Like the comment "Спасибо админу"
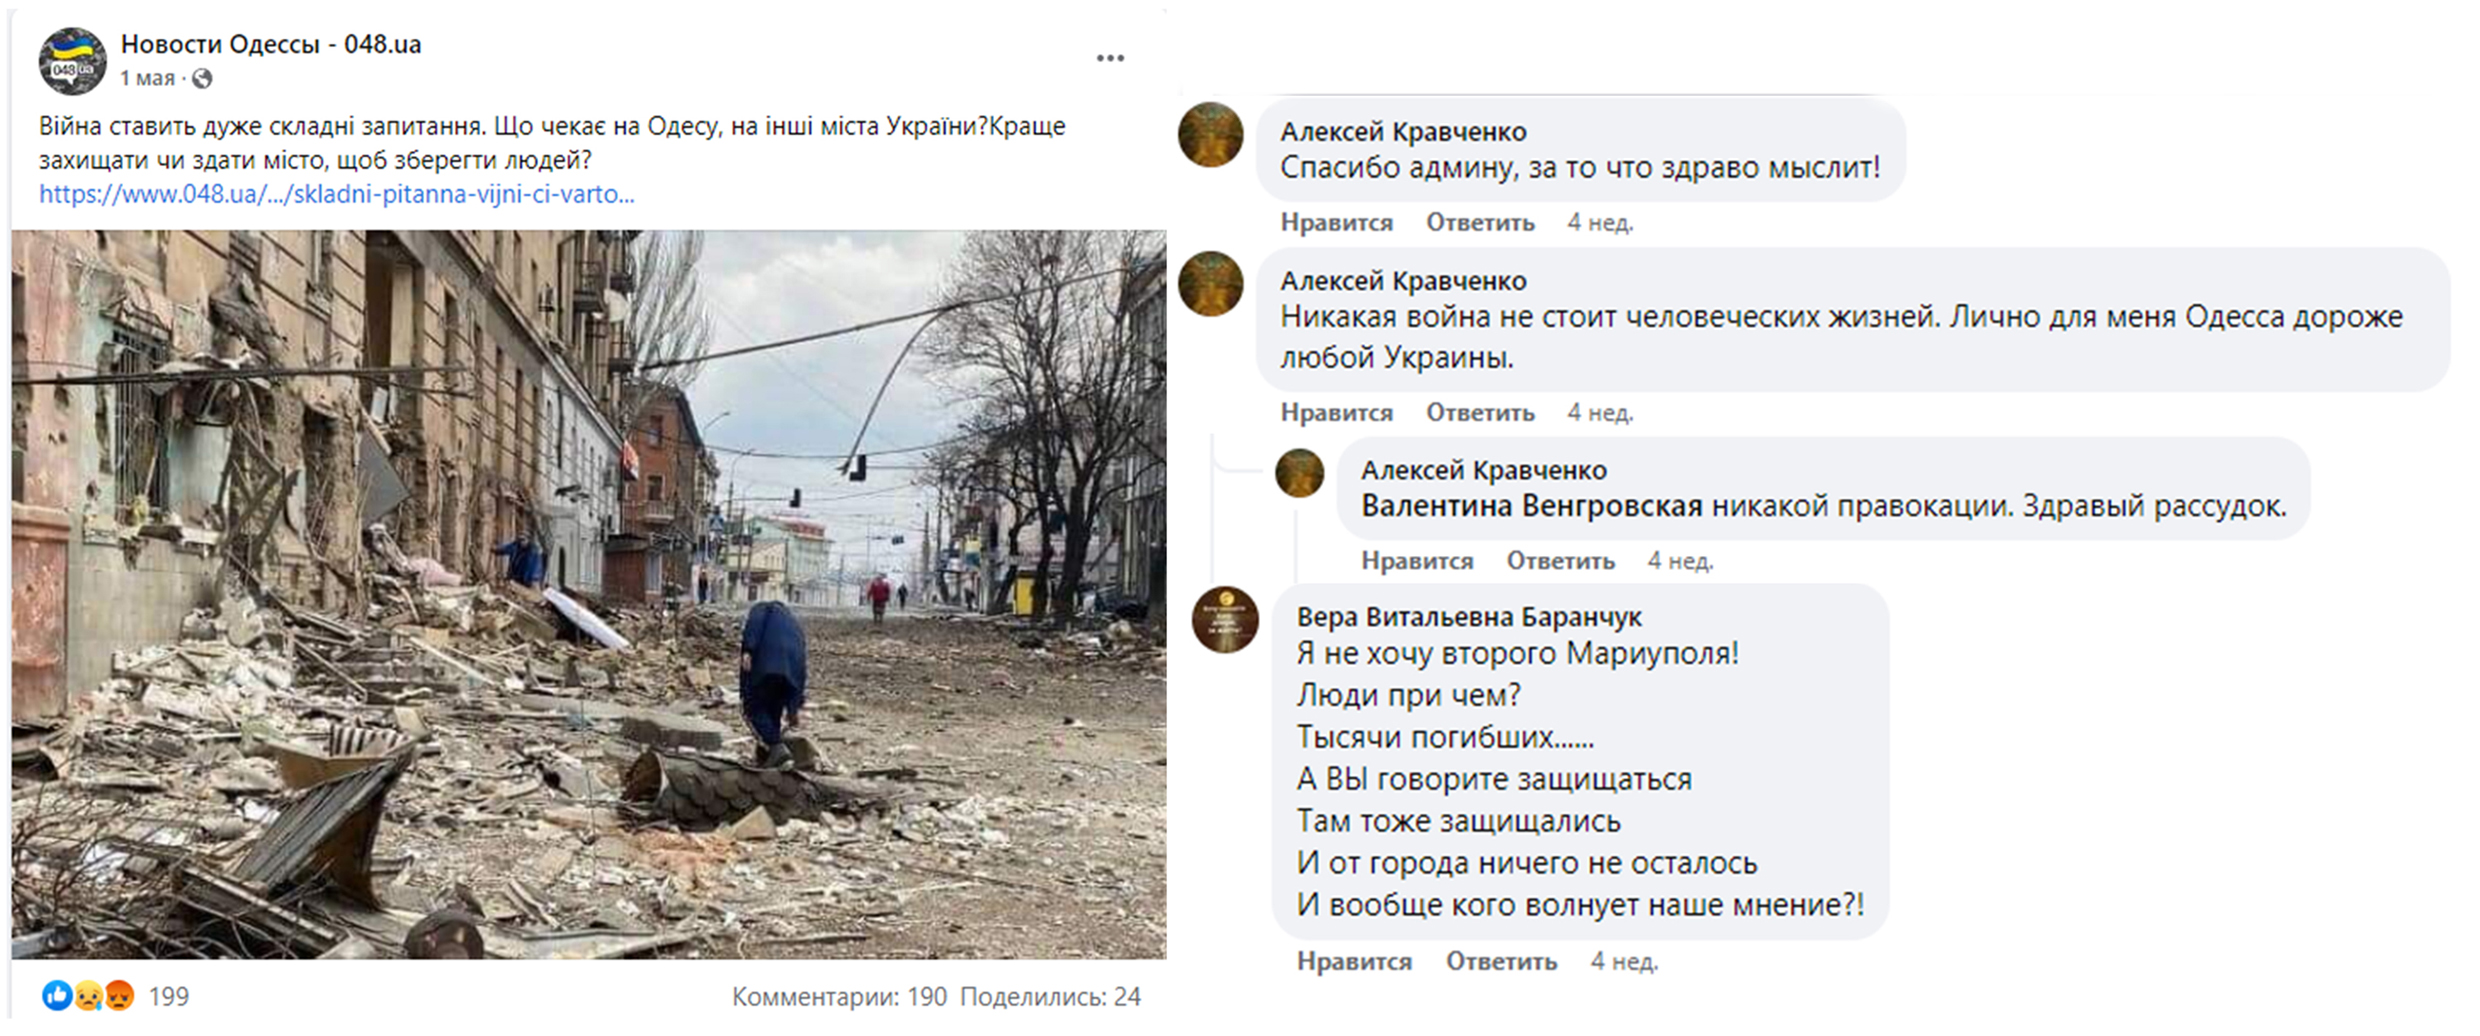 point(1336,222)
